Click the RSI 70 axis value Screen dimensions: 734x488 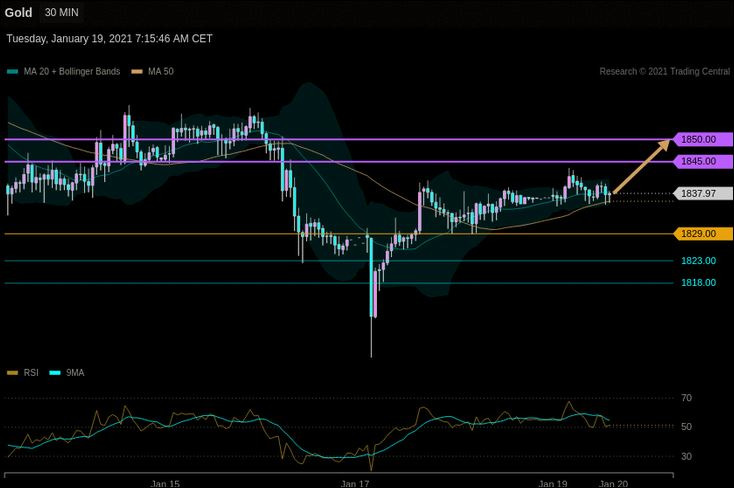(x=686, y=398)
